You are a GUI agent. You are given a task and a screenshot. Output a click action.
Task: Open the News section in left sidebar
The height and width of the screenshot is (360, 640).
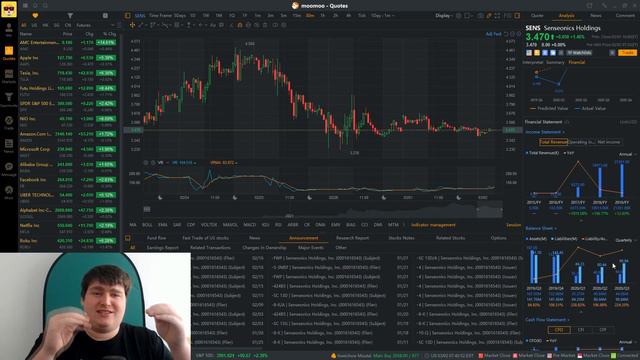[9, 146]
